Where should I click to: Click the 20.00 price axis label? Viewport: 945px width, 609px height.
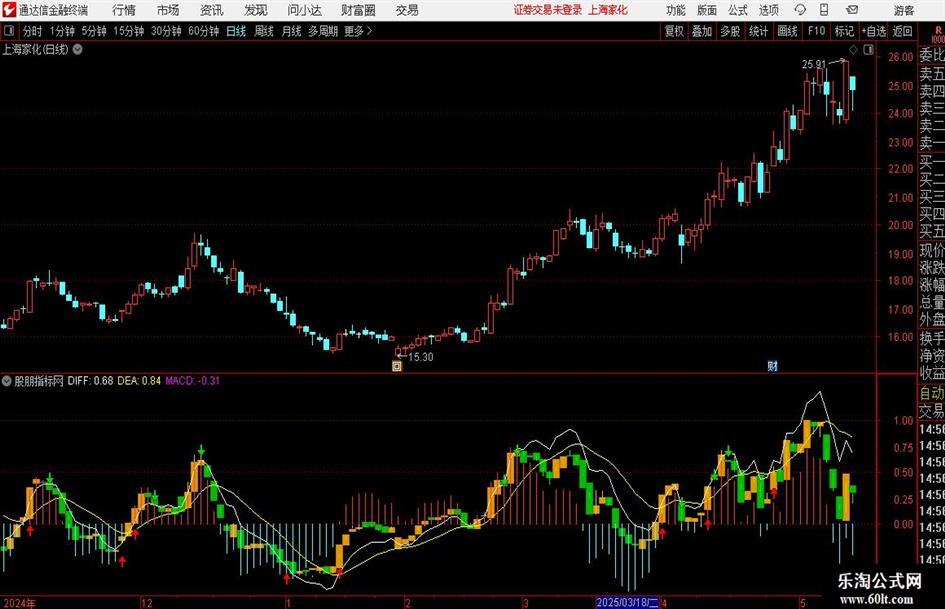click(x=900, y=225)
